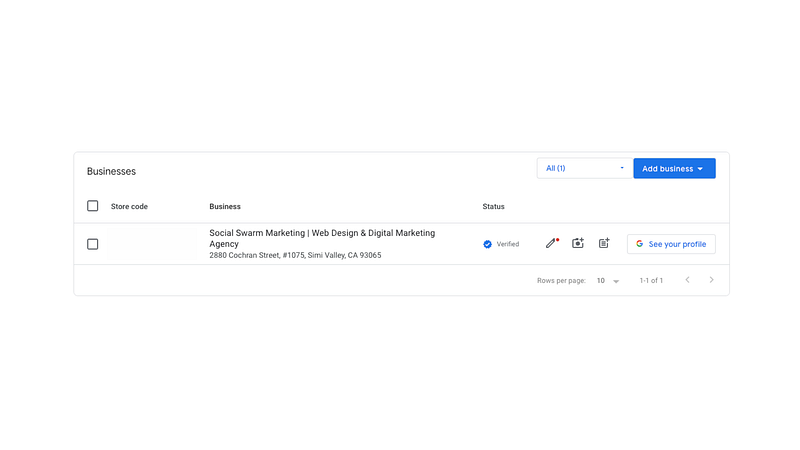Click the 1-1 of 1 pagination text
The image size is (800, 450).
click(x=651, y=281)
